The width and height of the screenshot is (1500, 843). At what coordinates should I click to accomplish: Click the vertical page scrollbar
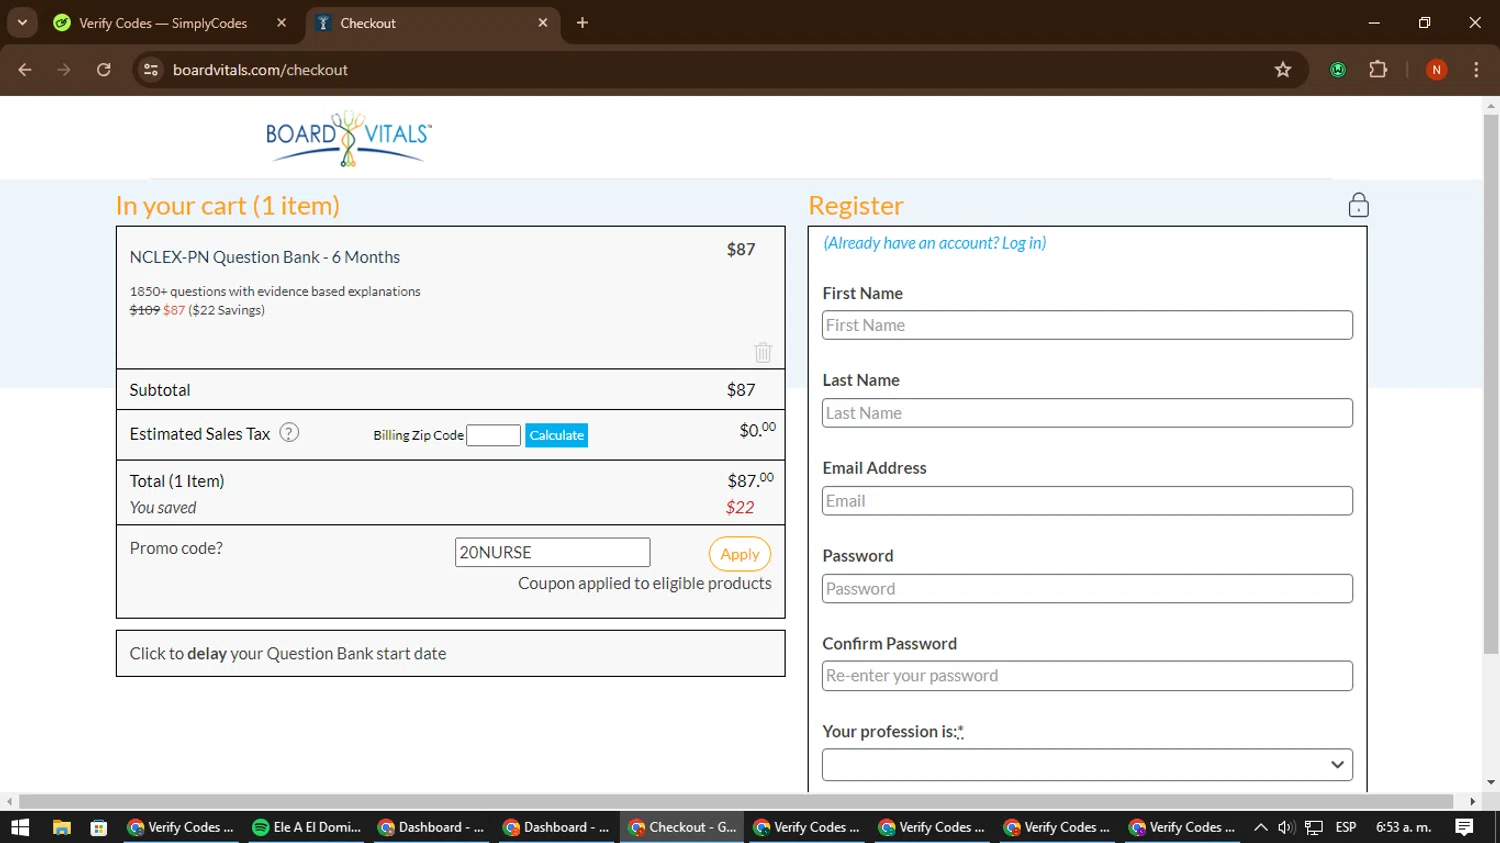pyautogui.click(x=1491, y=384)
